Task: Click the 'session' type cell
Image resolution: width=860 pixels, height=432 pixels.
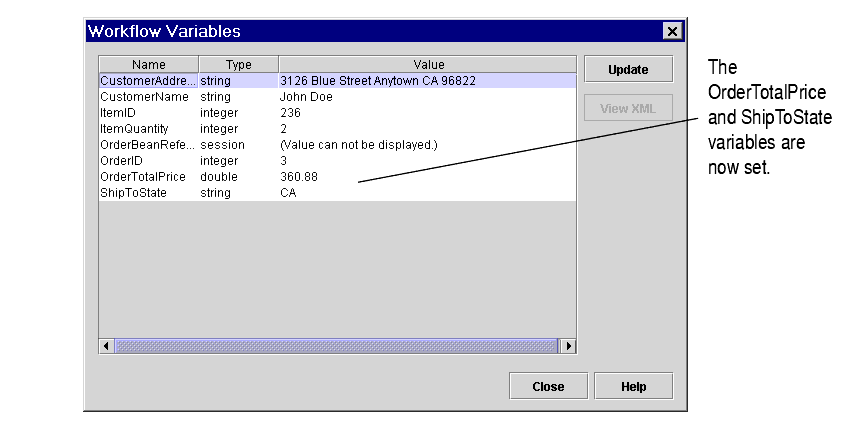Action: (x=222, y=145)
